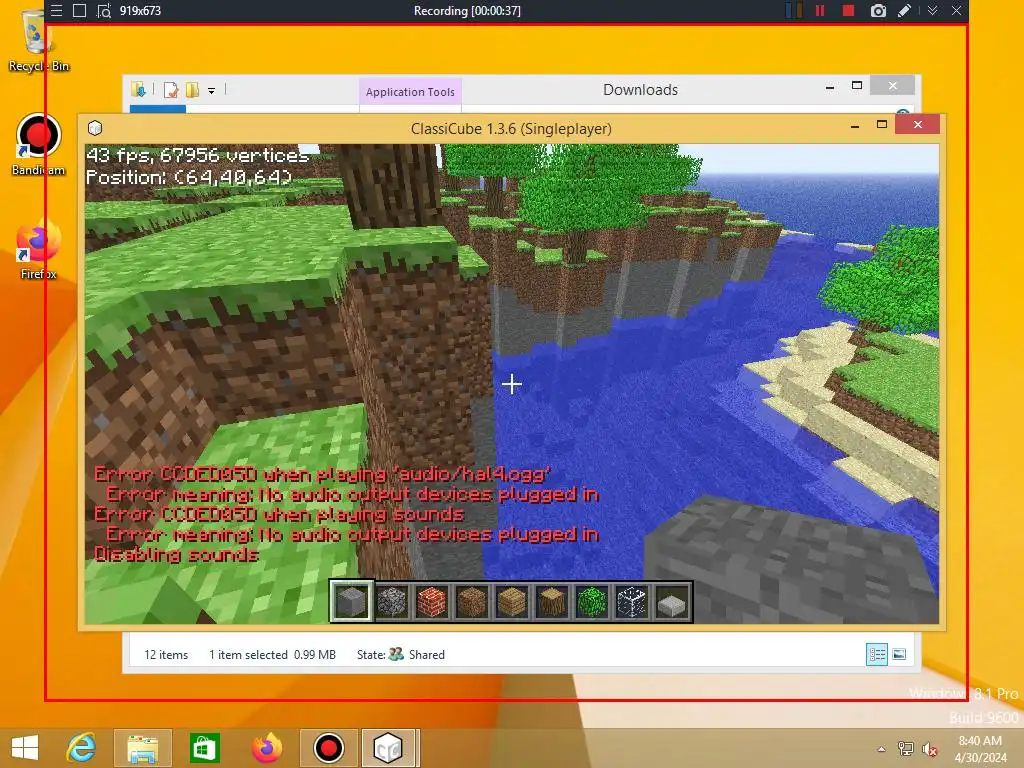Switch to Bandicam from taskbar
1024x768 pixels.
(328, 748)
